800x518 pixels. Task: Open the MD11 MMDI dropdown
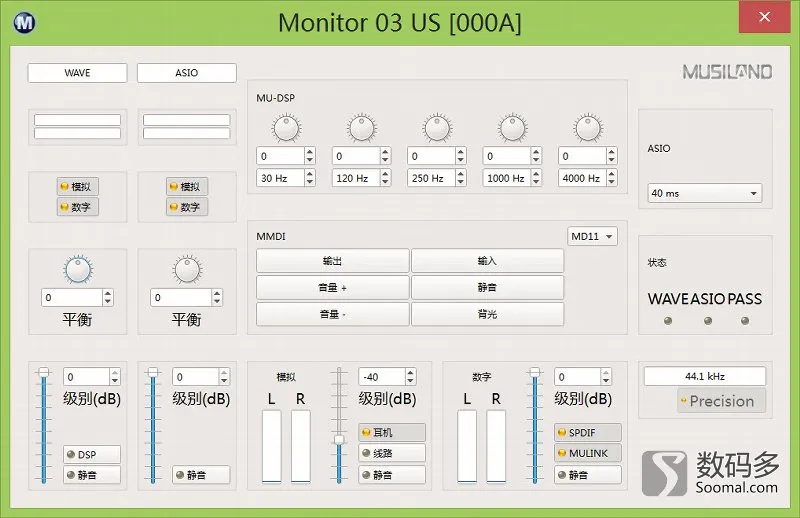592,236
